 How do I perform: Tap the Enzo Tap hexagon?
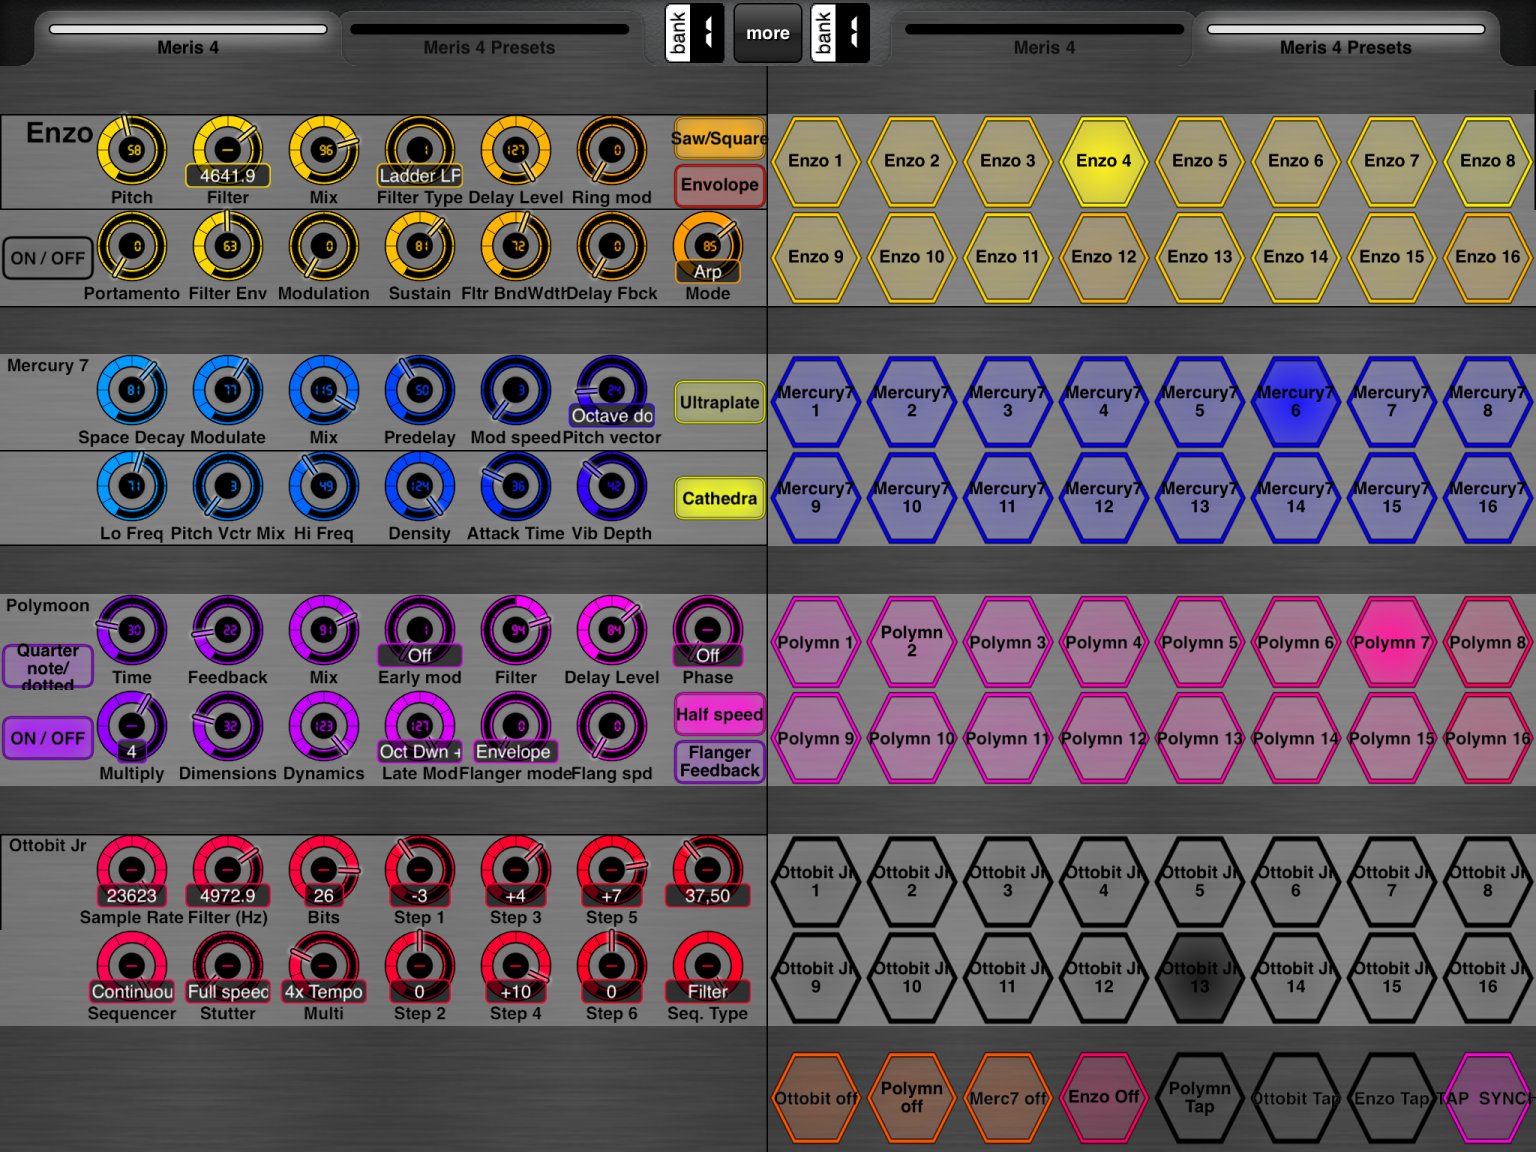pyautogui.click(x=1391, y=1097)
